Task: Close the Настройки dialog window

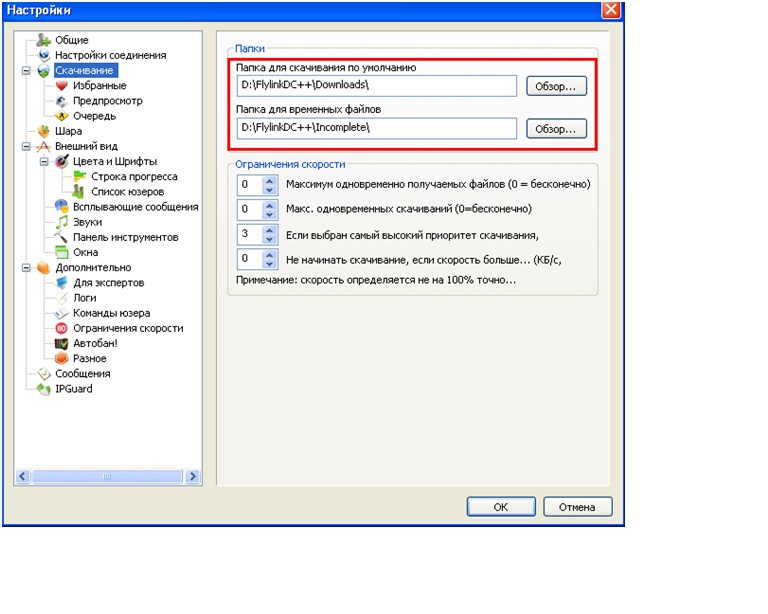Action: point(611,10)
